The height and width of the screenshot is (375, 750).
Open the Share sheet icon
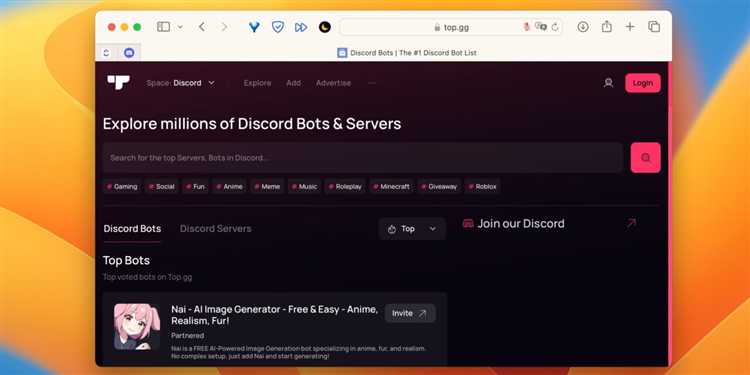pos(607,26)
